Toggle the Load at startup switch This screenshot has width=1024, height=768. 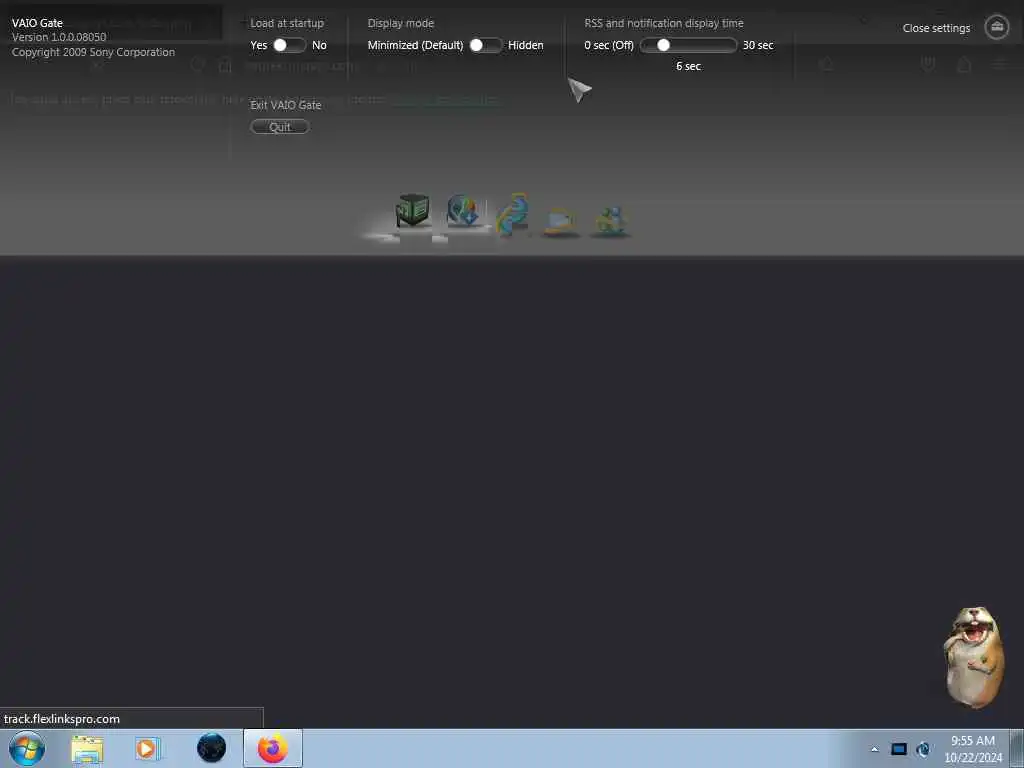click(x=289, y=45)
